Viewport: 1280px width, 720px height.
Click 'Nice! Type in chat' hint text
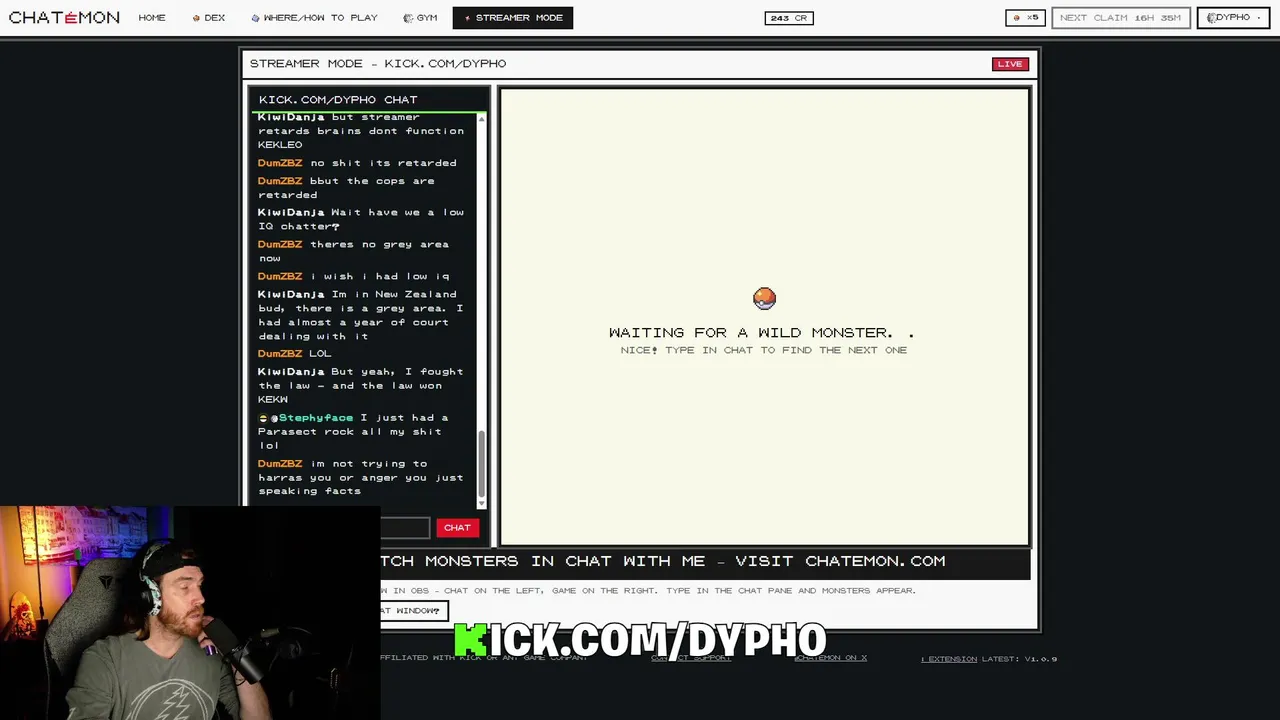click(x=764, y=350)
